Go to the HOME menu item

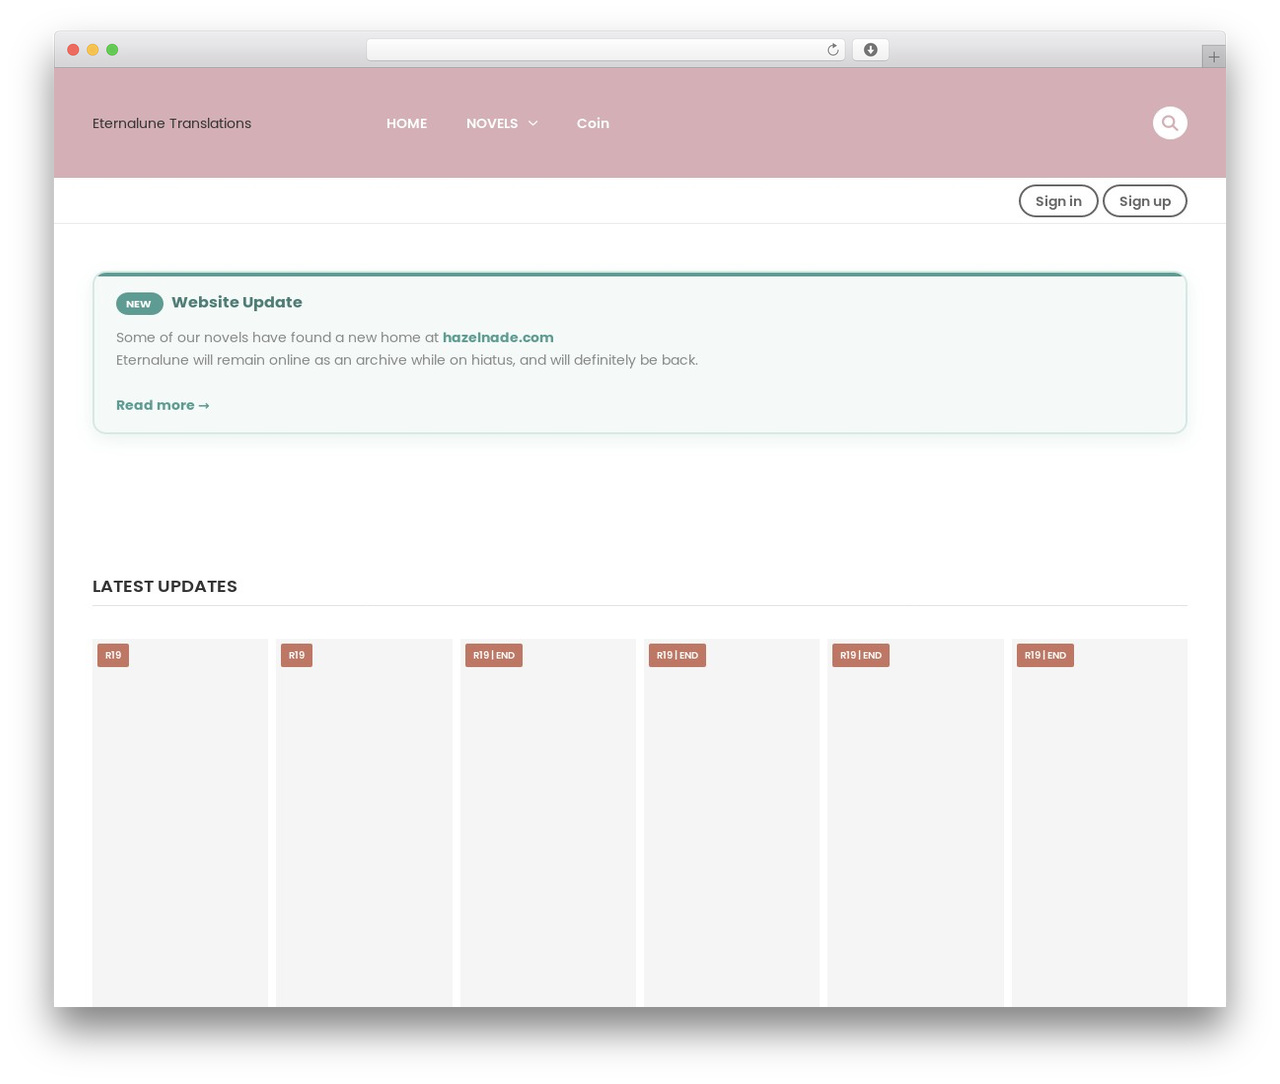406,123
